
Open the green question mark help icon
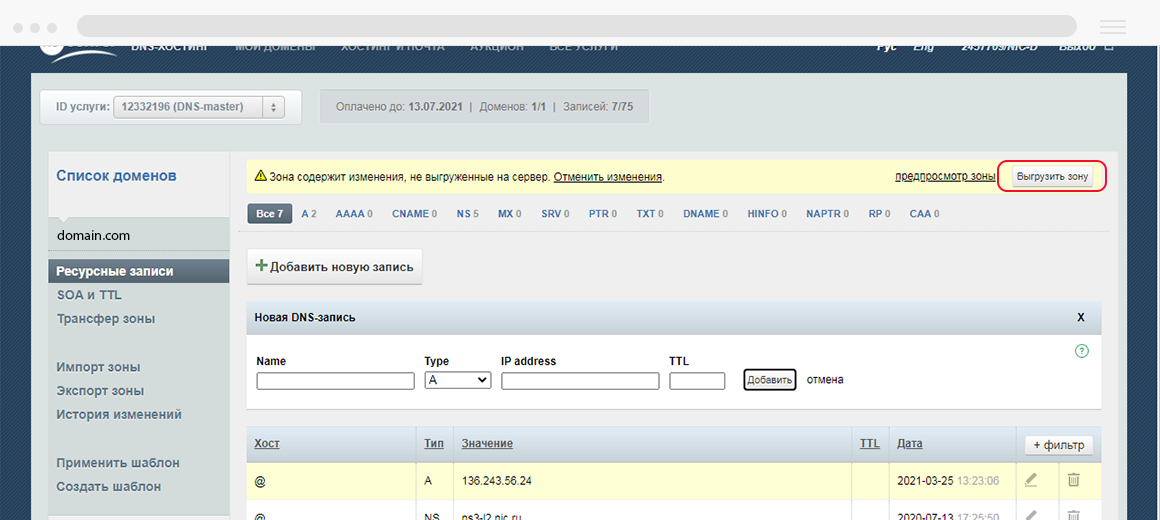pyautogui.click(x=1082, y=351)
